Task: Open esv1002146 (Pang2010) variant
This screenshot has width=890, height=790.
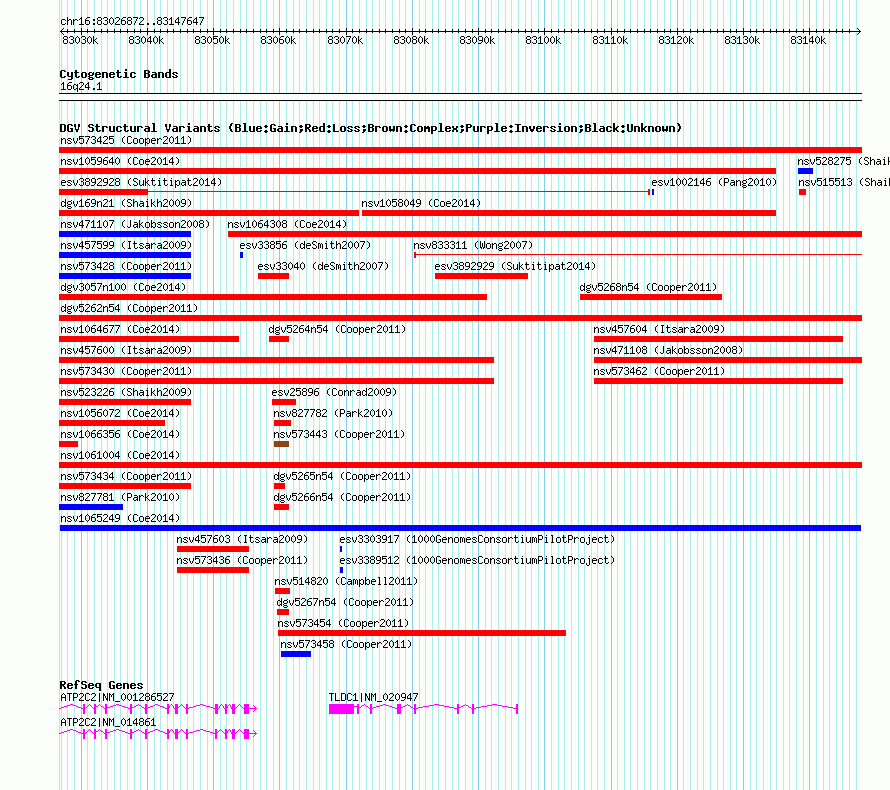Action: click(x=714, y=182)
